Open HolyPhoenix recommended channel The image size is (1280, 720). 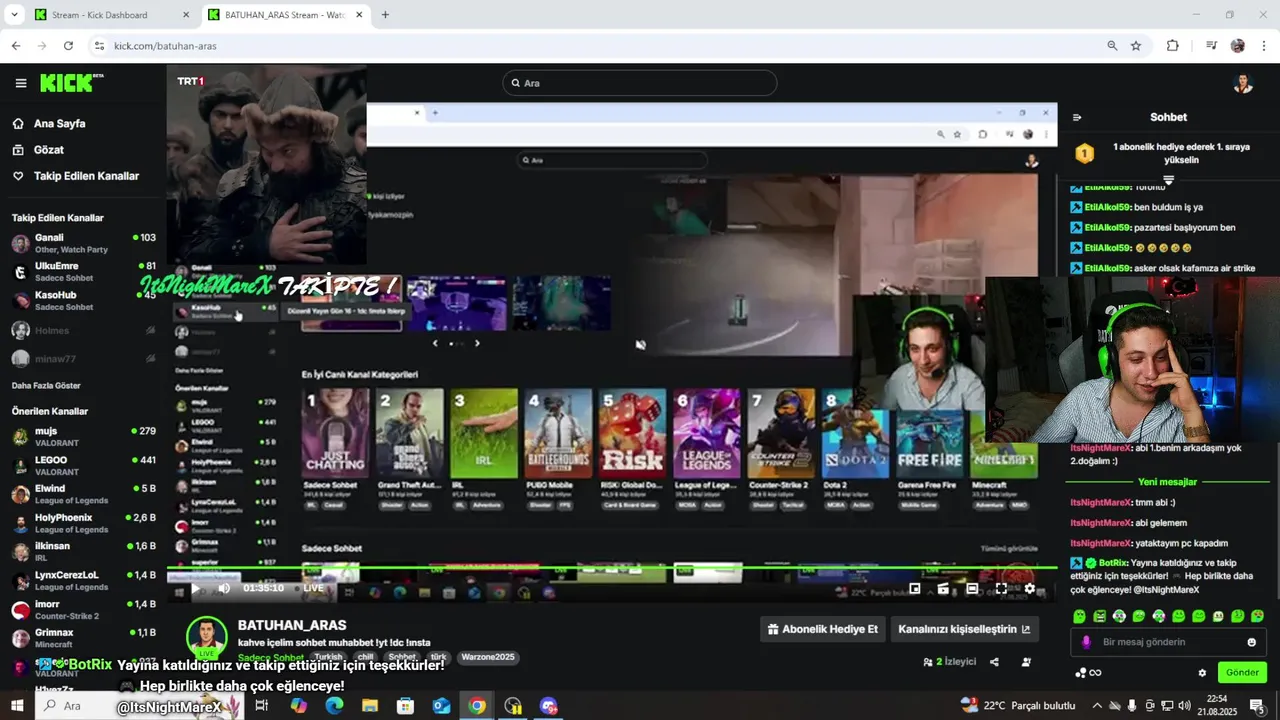pos(84,523)
